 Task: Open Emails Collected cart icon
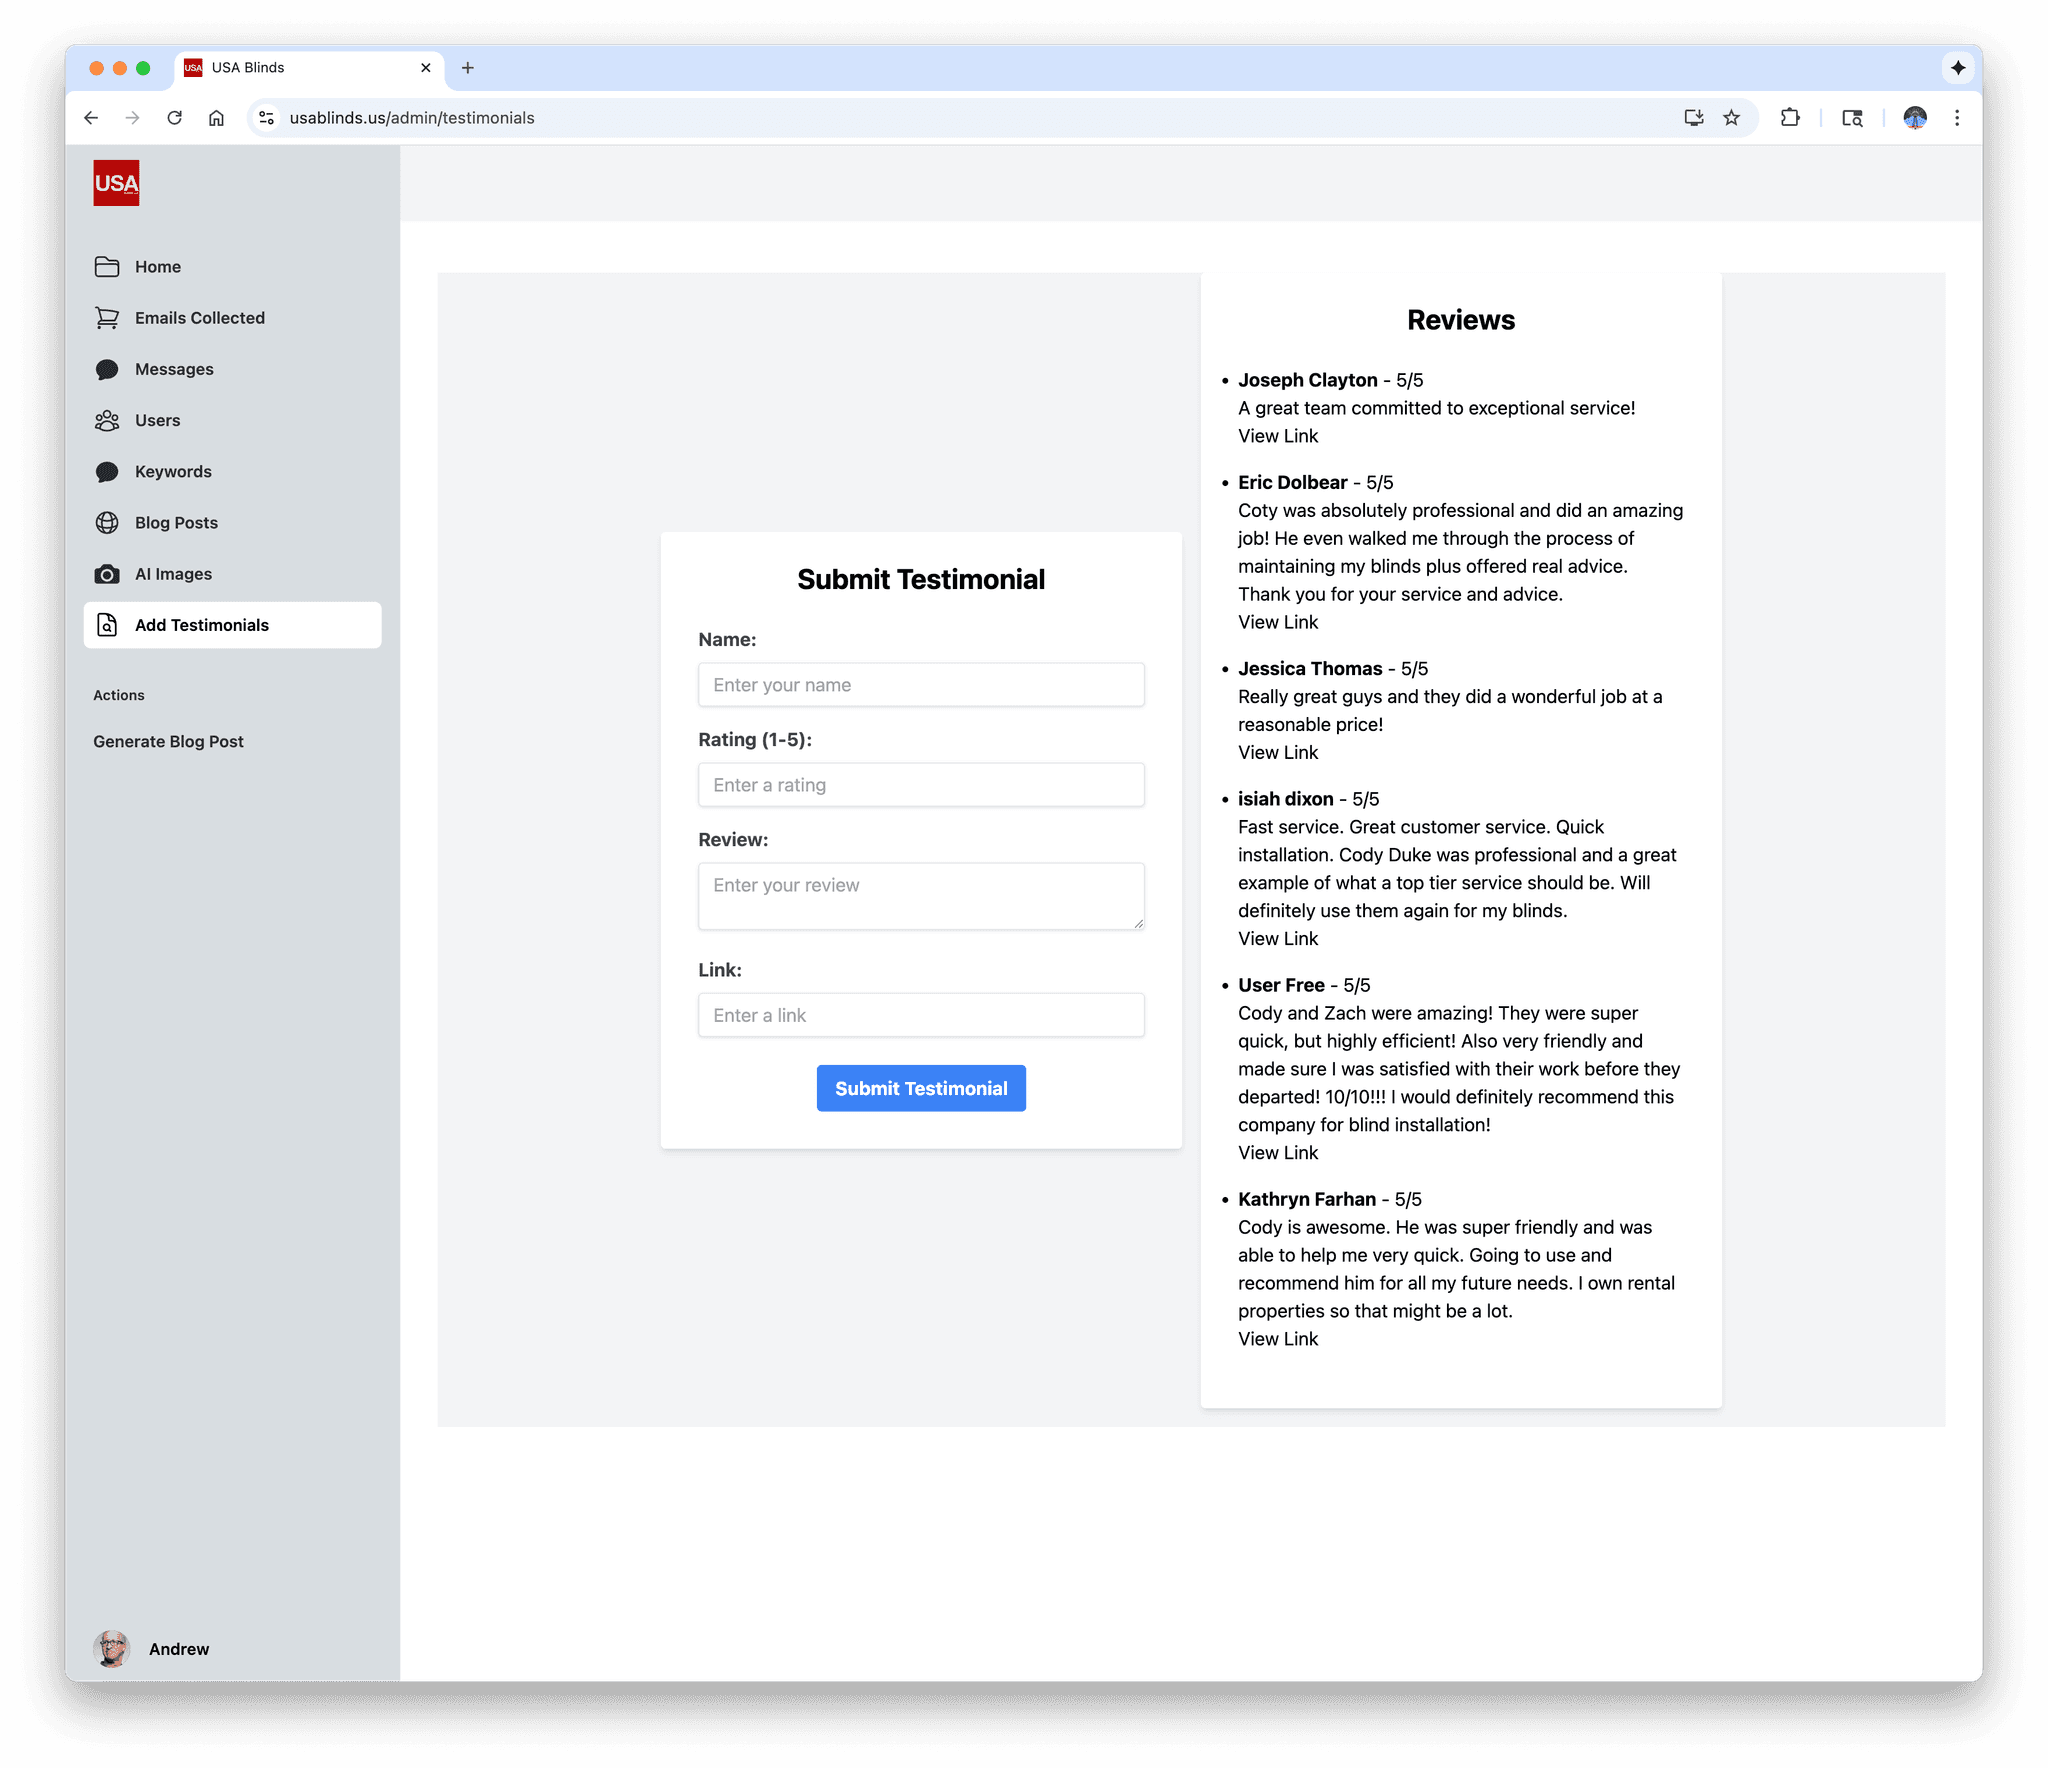tap(107, 318)
